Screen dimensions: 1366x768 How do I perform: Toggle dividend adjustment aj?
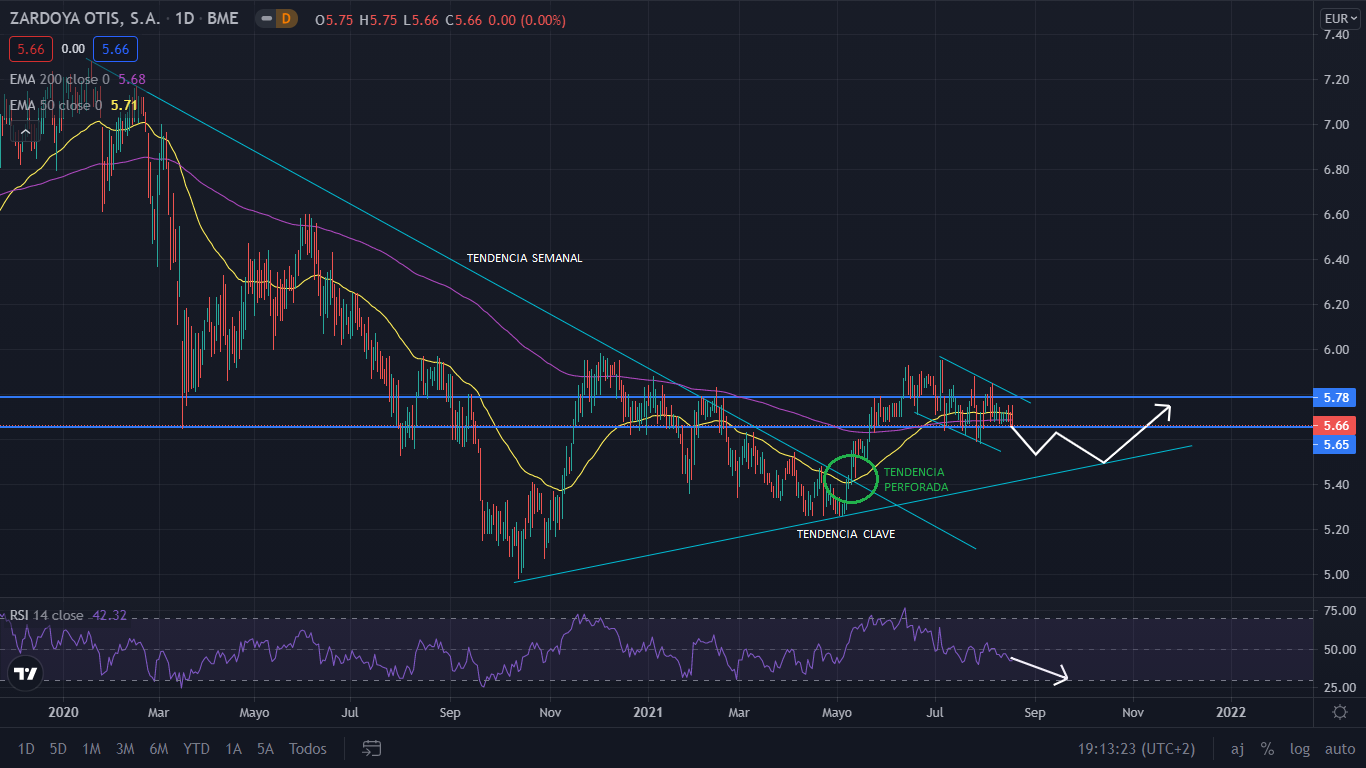pyautogui.click(x=1237, y=748)
